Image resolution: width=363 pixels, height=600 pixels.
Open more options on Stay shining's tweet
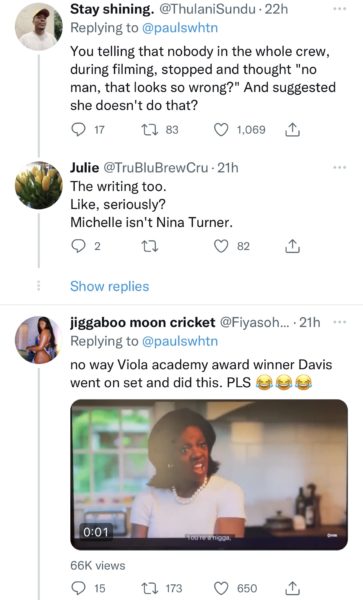coord(339,9)
